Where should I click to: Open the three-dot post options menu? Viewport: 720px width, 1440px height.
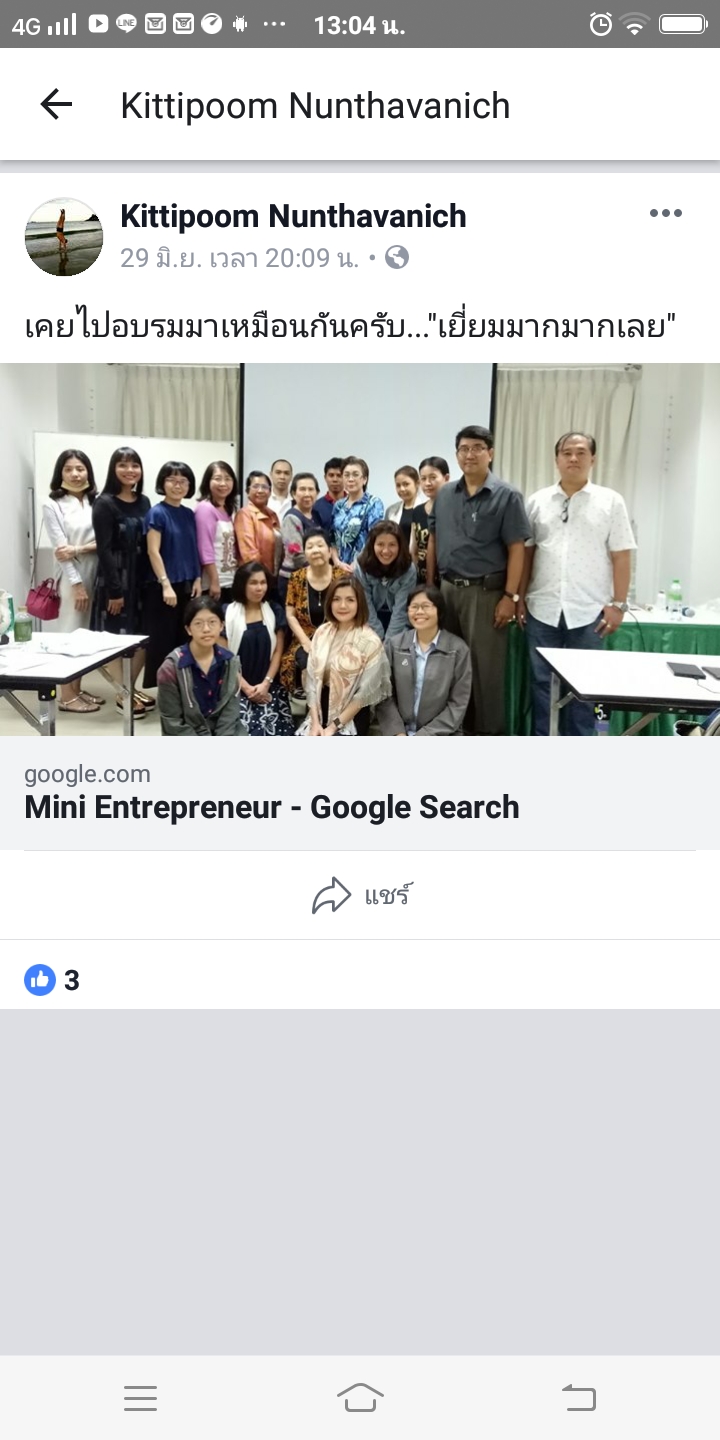pos(666,213)
